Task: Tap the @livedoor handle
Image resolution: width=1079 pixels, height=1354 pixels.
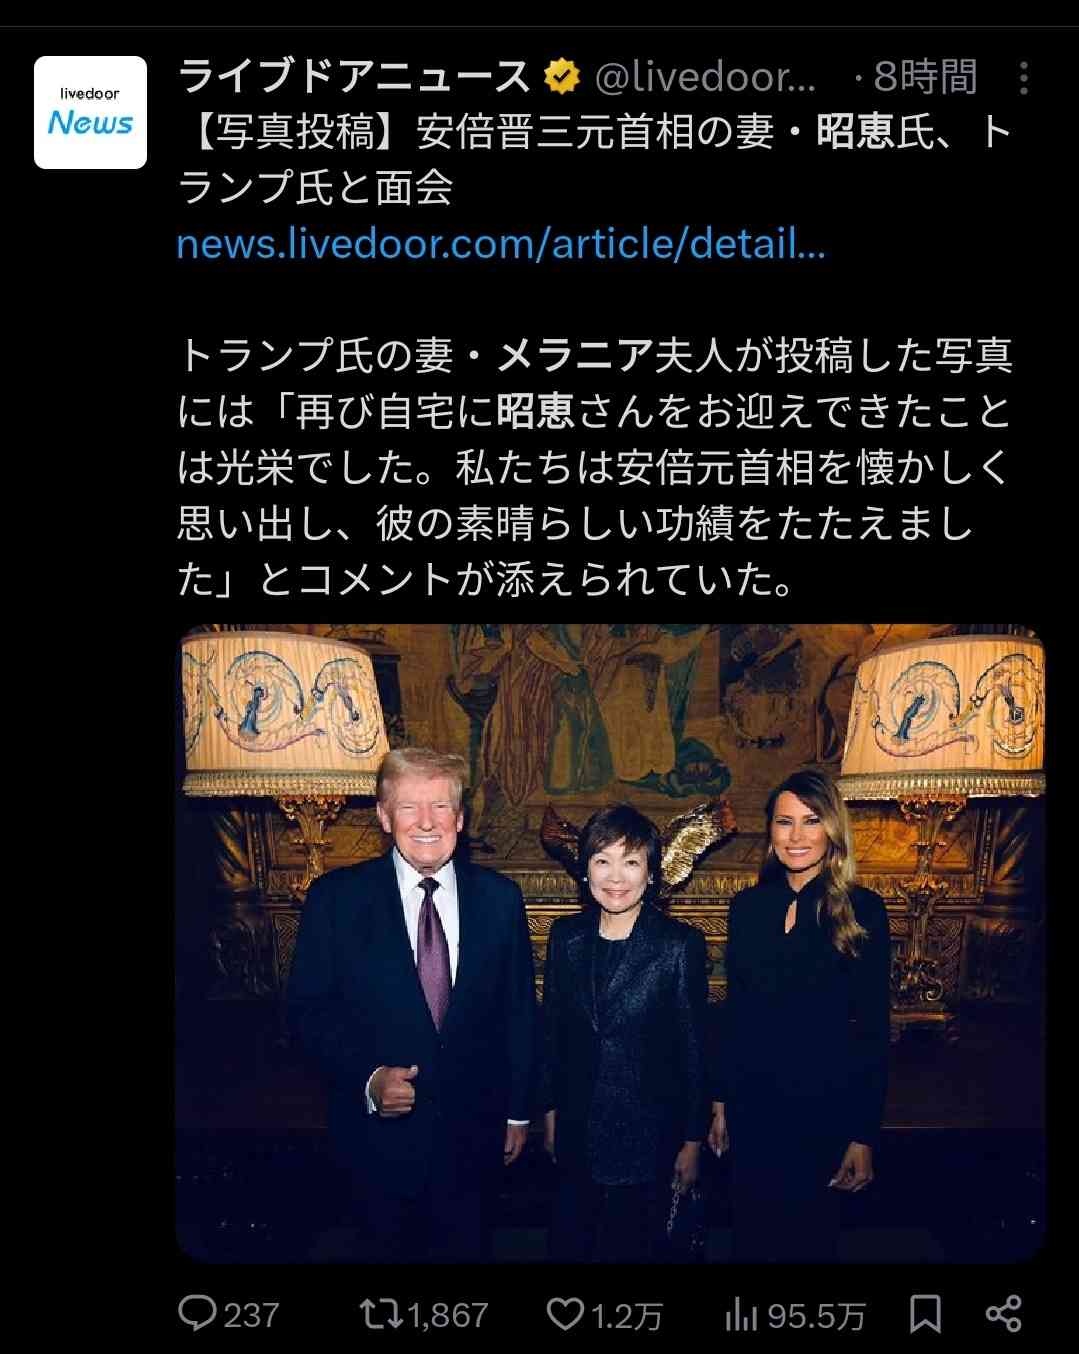Action: click(706, 77)
